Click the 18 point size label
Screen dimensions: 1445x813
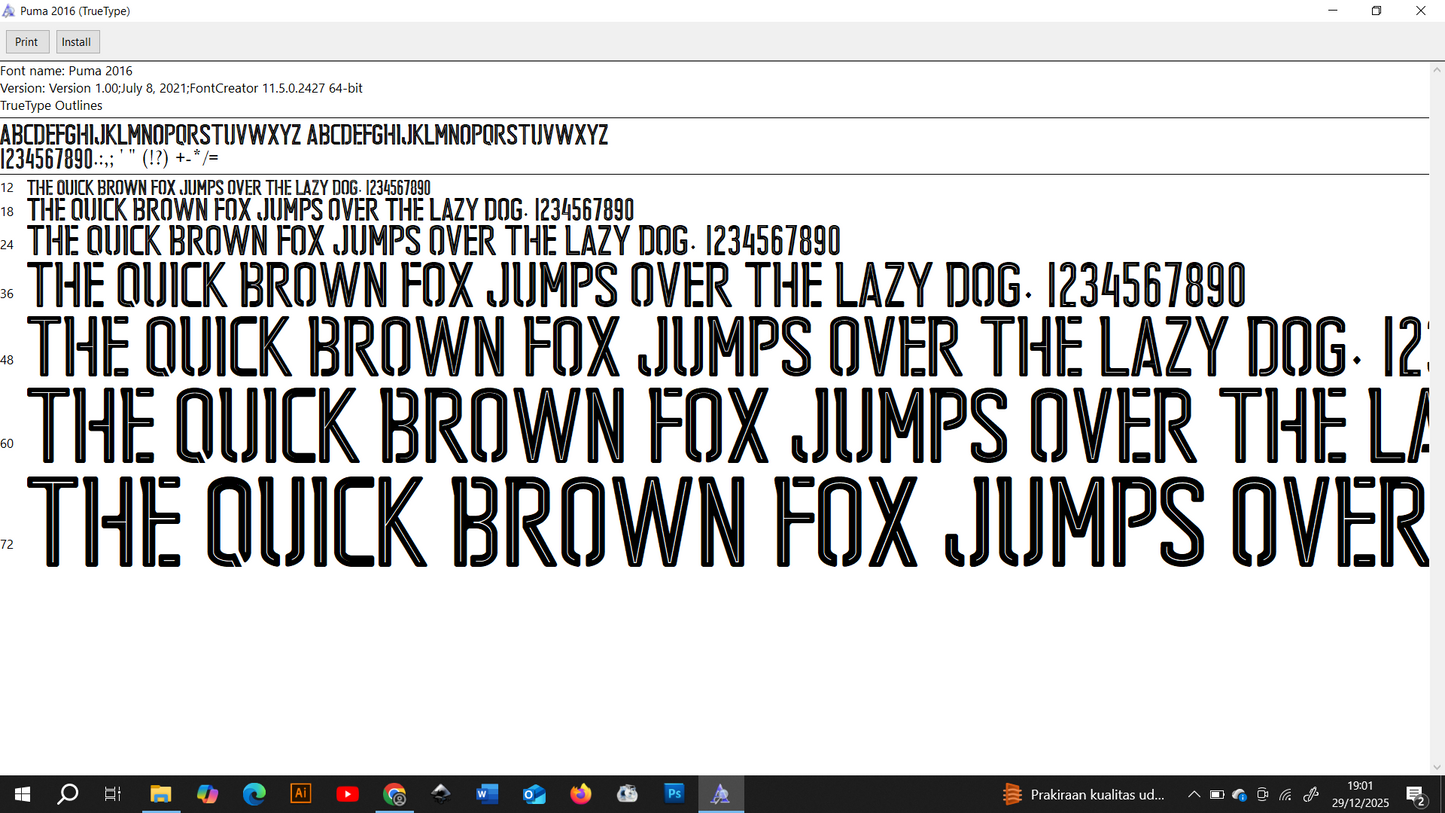click(x=7, y=212)
